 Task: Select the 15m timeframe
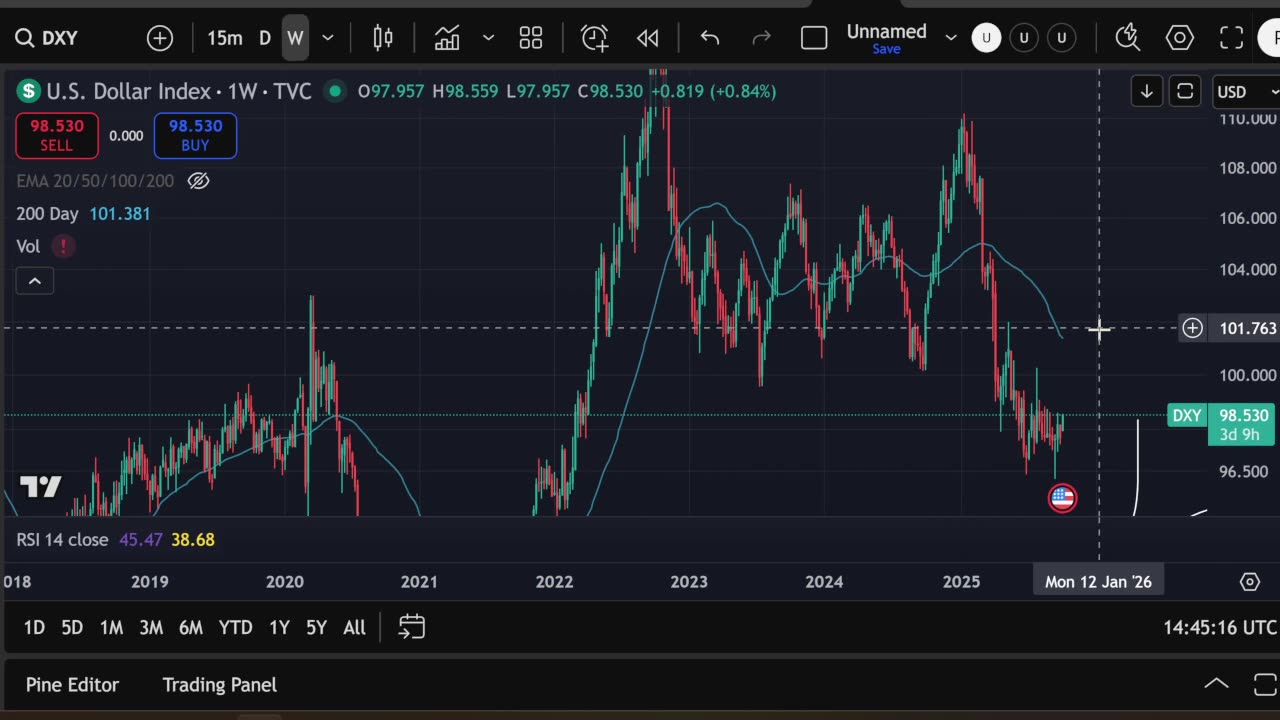[225, 38]
